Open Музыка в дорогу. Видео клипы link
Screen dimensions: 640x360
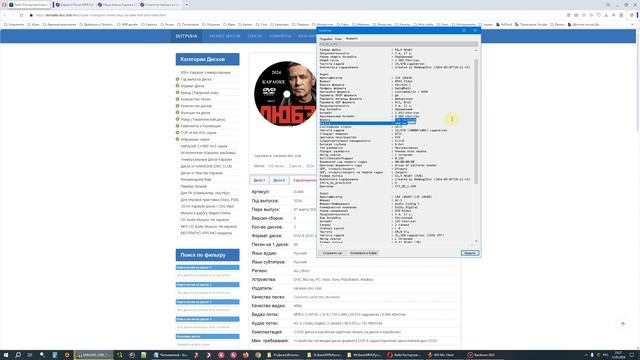click(x=206, y=213)
